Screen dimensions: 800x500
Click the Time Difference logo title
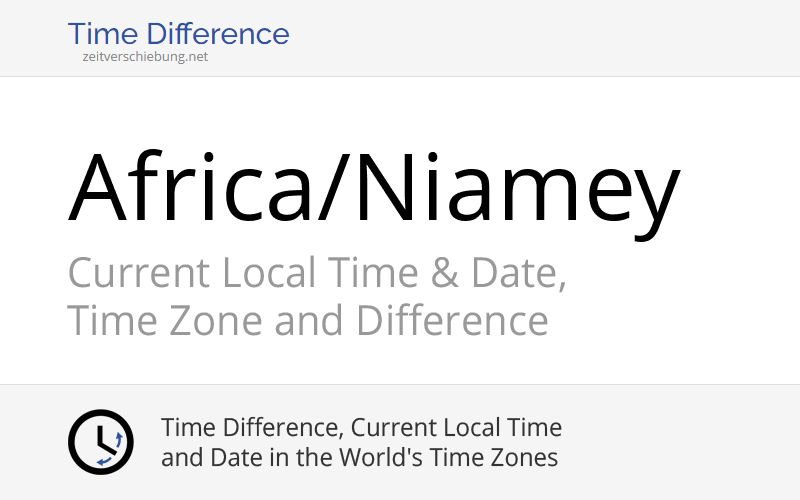pos(178,34)
